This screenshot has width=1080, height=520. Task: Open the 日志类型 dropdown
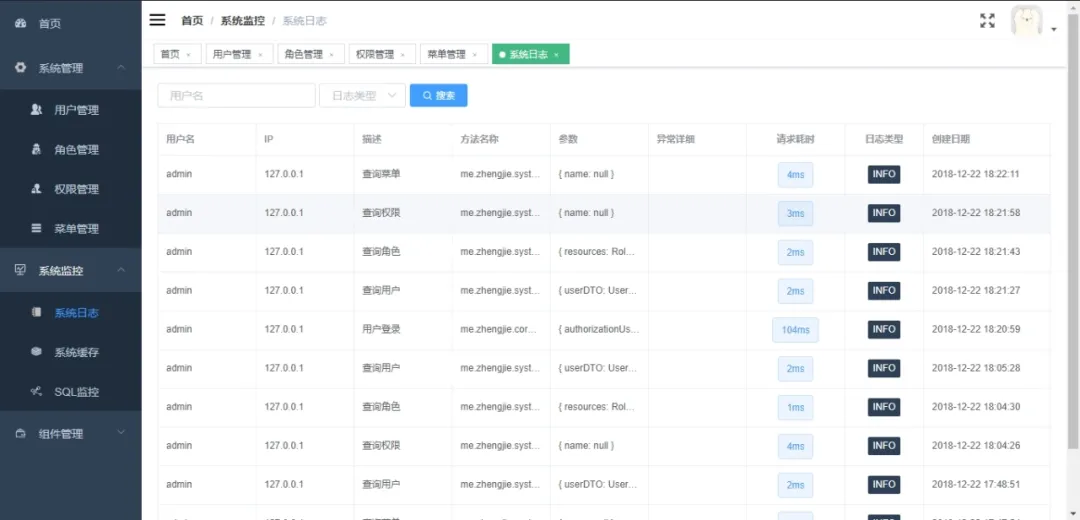tap(362, 96)
